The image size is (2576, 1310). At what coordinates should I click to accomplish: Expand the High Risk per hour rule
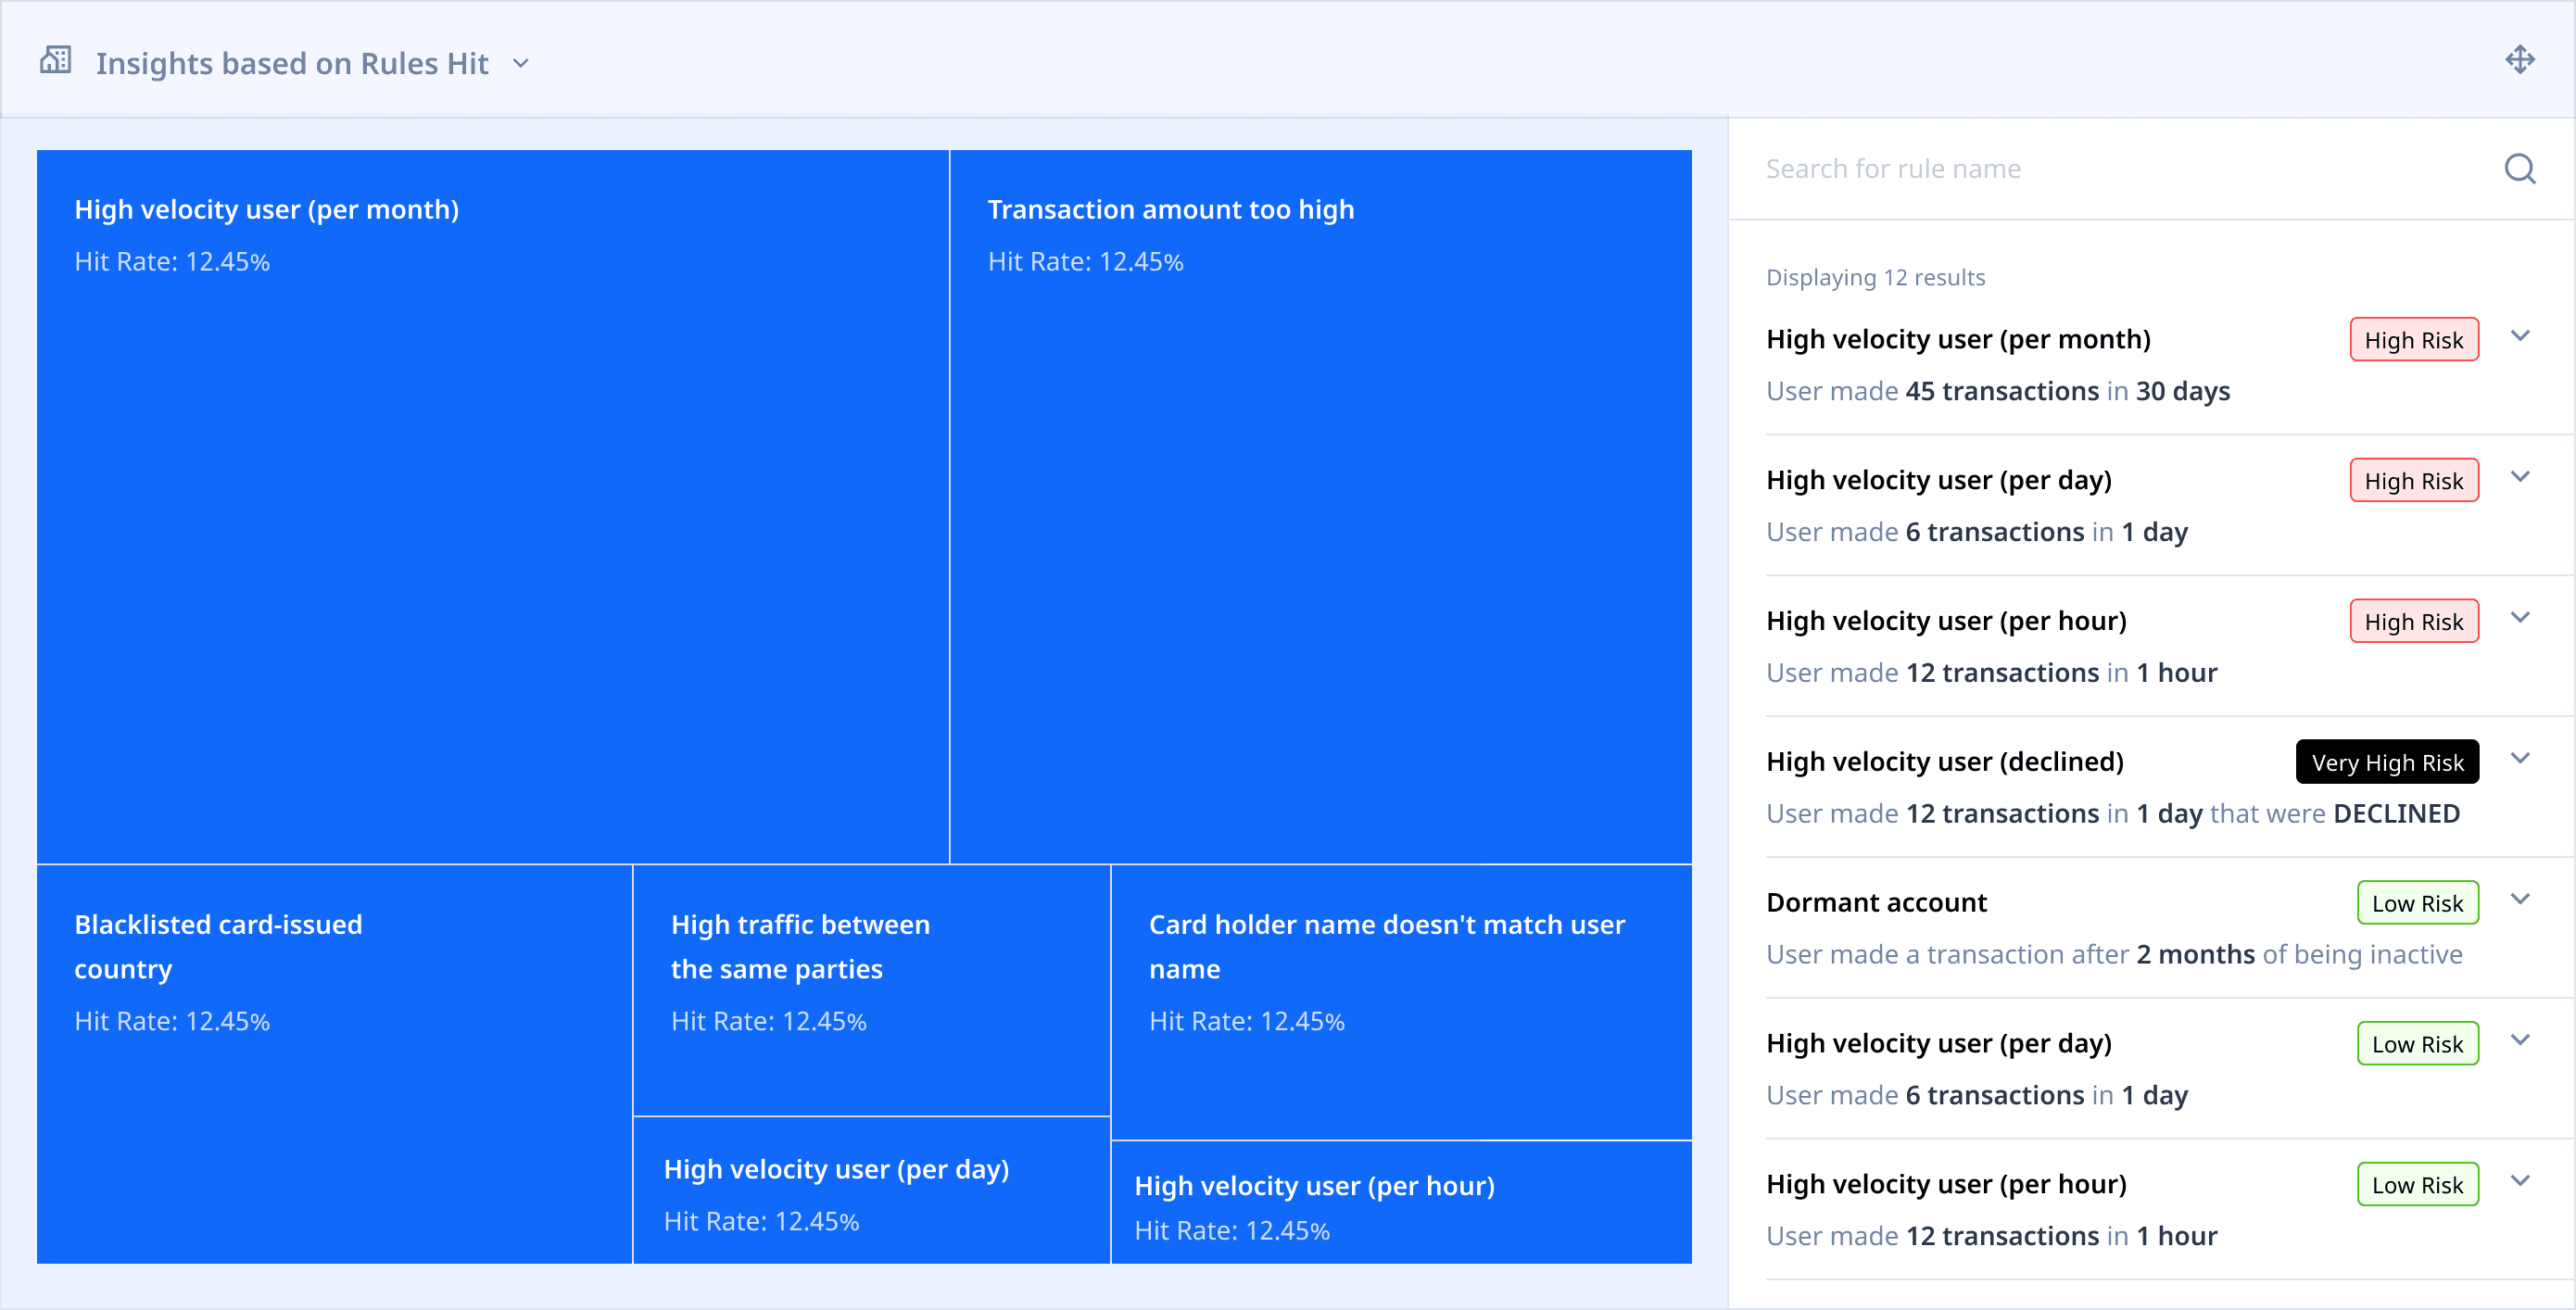2520,618
